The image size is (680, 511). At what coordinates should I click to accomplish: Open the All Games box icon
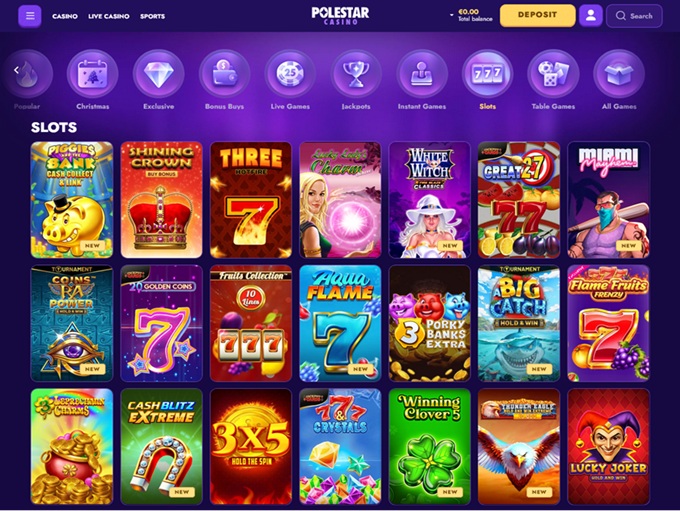[x=619, y=74]
